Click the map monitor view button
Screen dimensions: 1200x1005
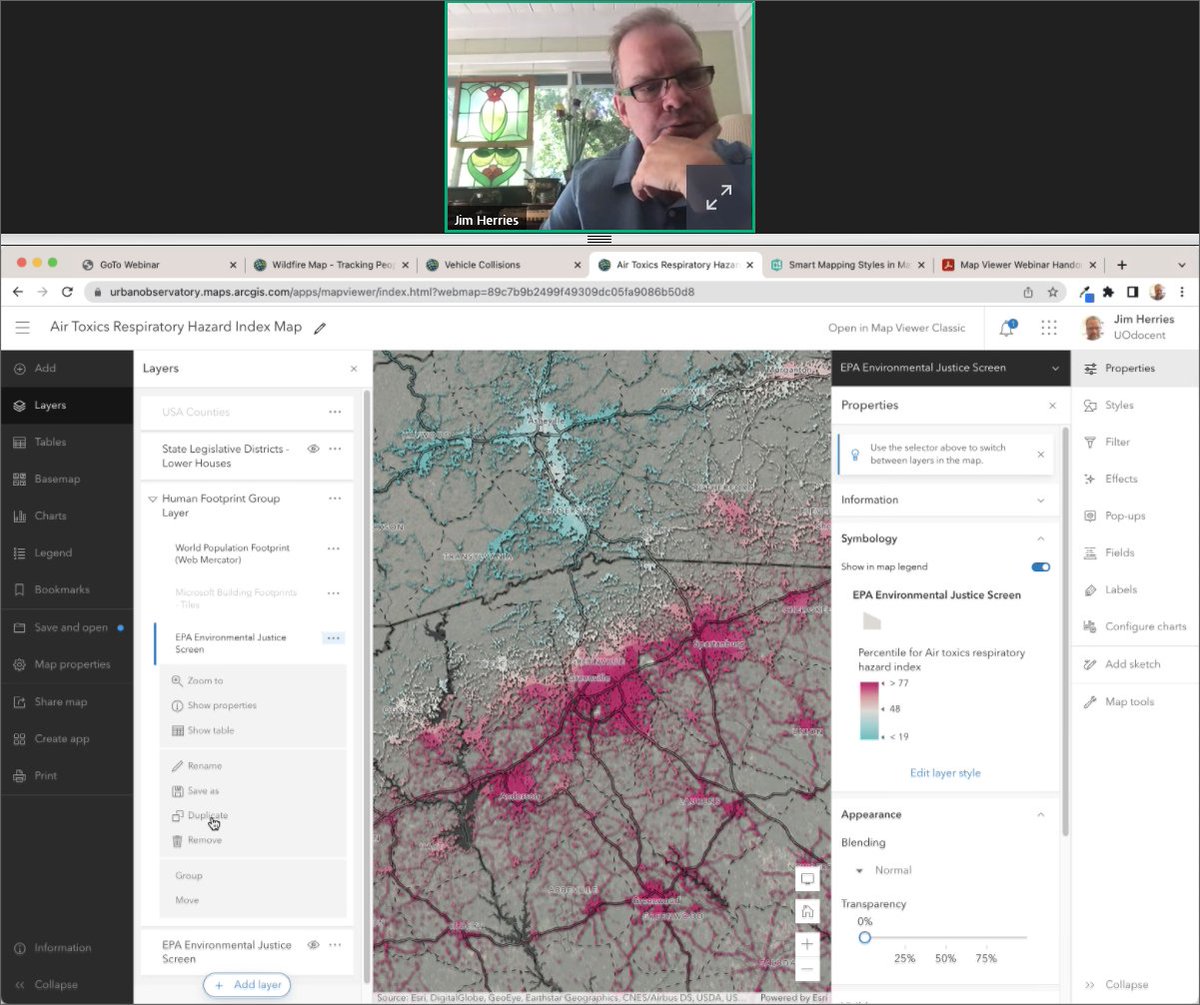[x=808, y=879]
